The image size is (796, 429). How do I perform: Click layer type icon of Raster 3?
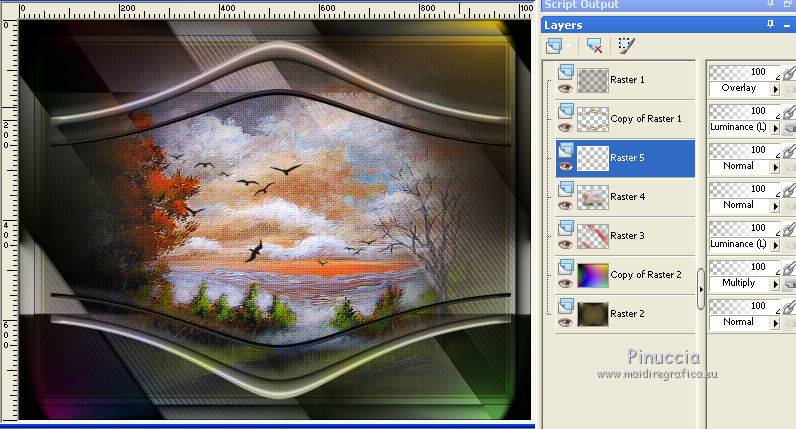[x=566, y=228]
